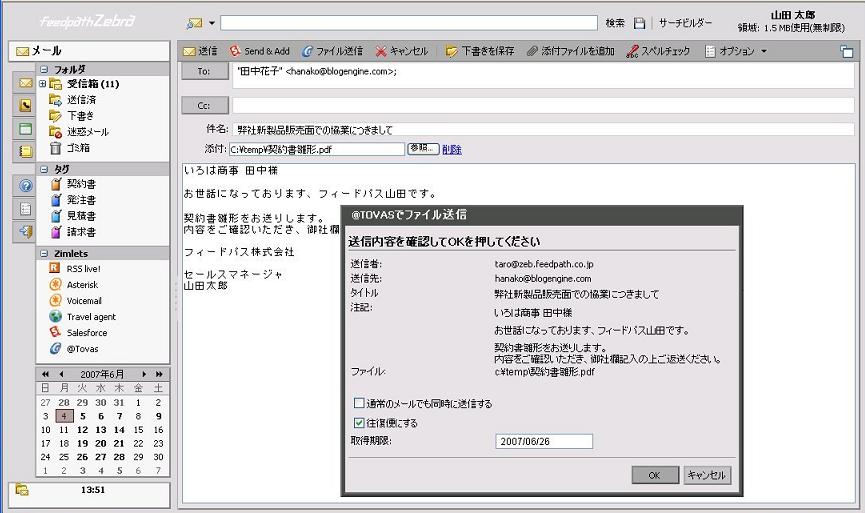
Task: Click the Cc: button
Action: tap(204, 105)
